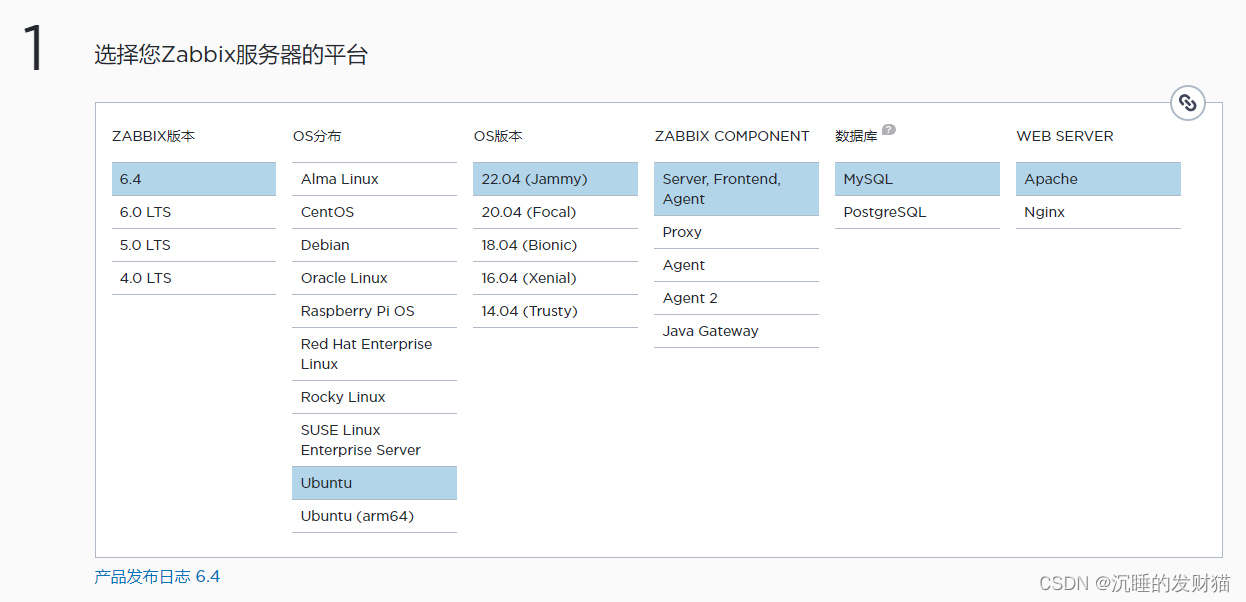Choose Raspberry Pi OS distribution

(374, 311)
